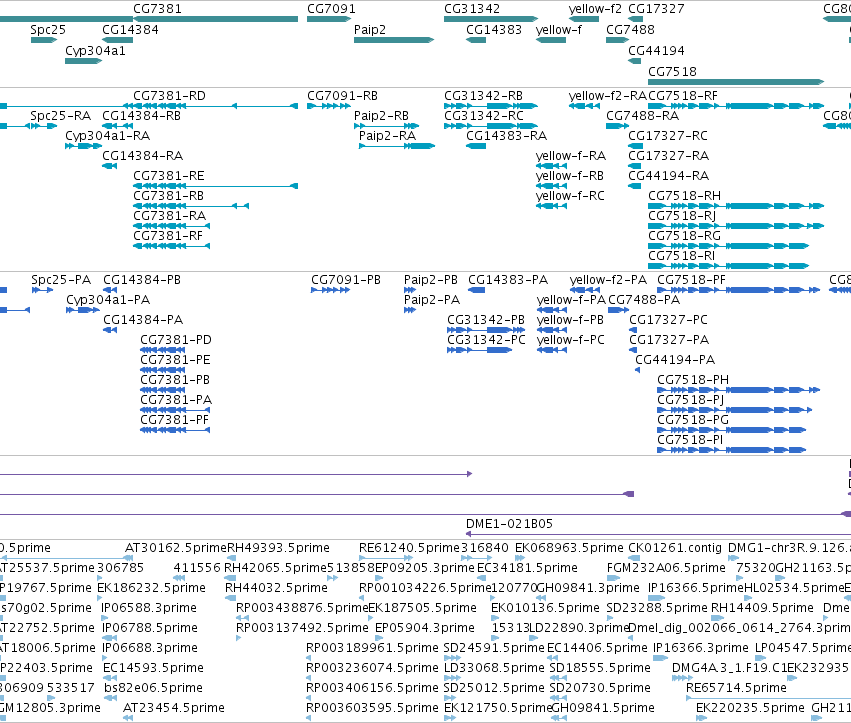Click protein CG7518-PI label
The width and height of the screenshot is (851, 723).
coord(690,440)
